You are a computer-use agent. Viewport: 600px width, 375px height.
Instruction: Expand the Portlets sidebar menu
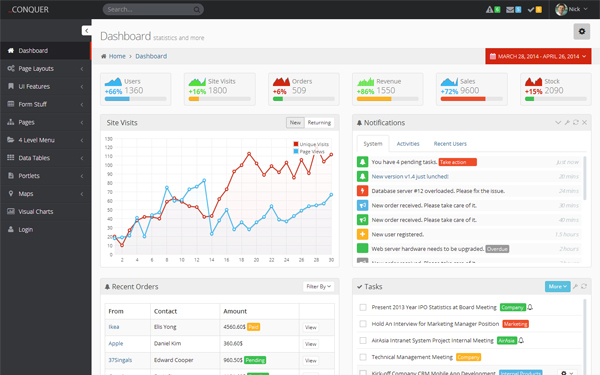point(46,176)
